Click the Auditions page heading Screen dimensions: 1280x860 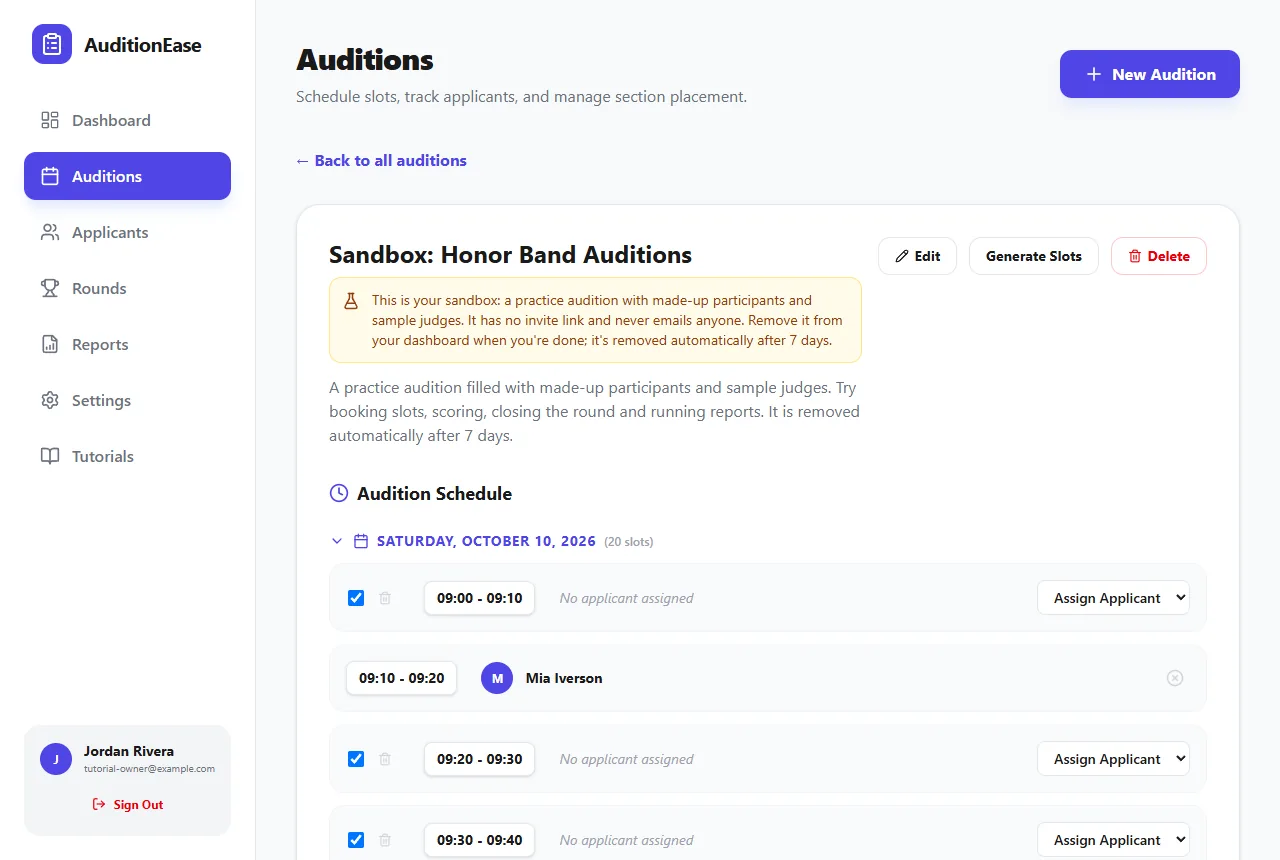coord(365,60)
